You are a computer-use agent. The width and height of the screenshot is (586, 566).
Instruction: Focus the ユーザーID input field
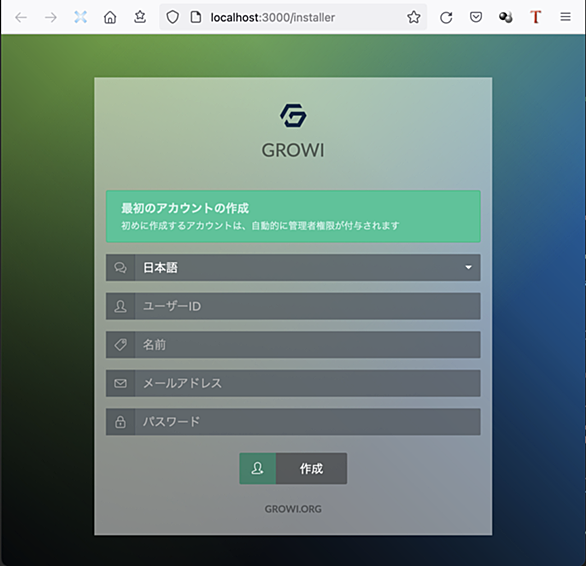point(307,306)
